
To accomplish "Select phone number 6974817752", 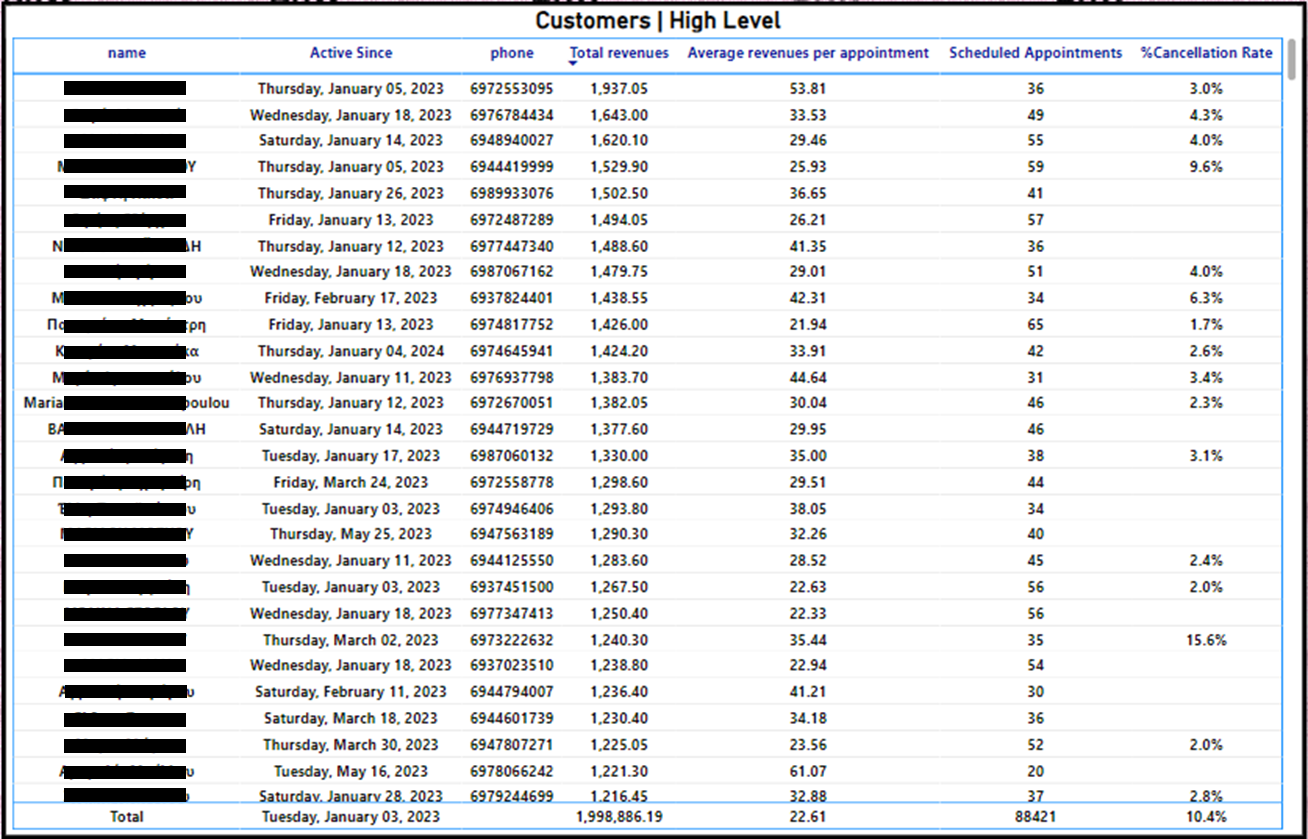I will pos(511,325).
